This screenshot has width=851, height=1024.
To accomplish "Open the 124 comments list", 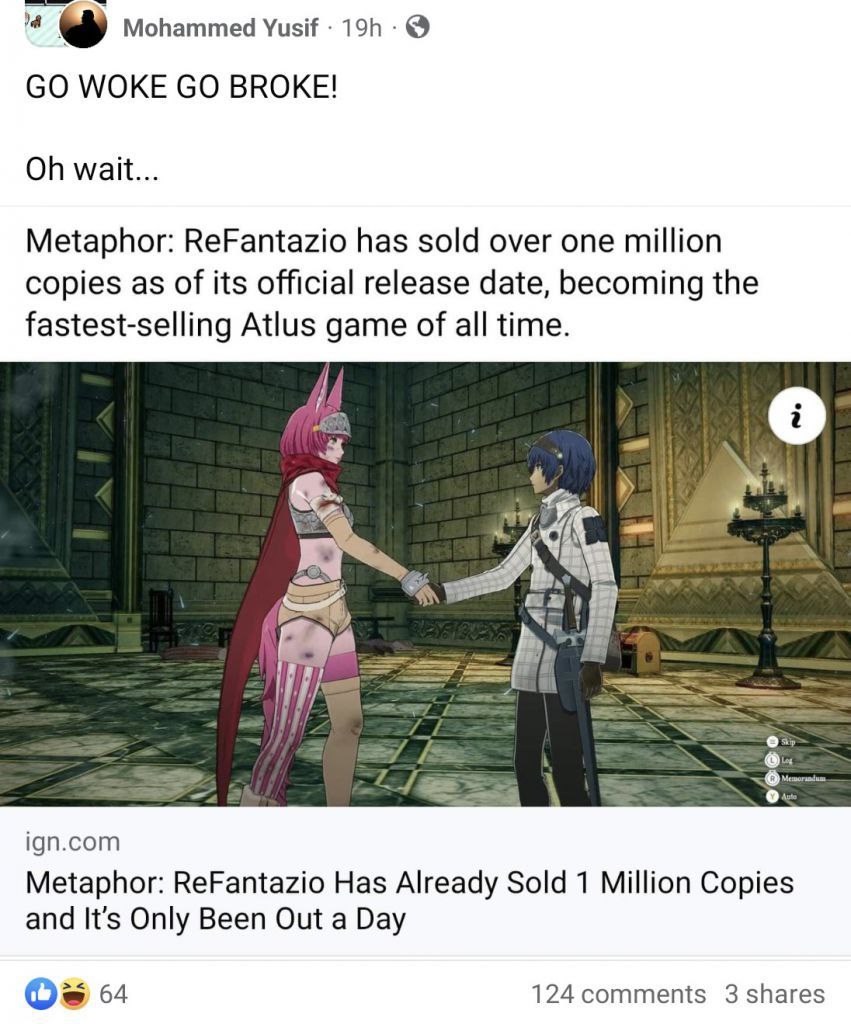I will (x=618, y=993).
